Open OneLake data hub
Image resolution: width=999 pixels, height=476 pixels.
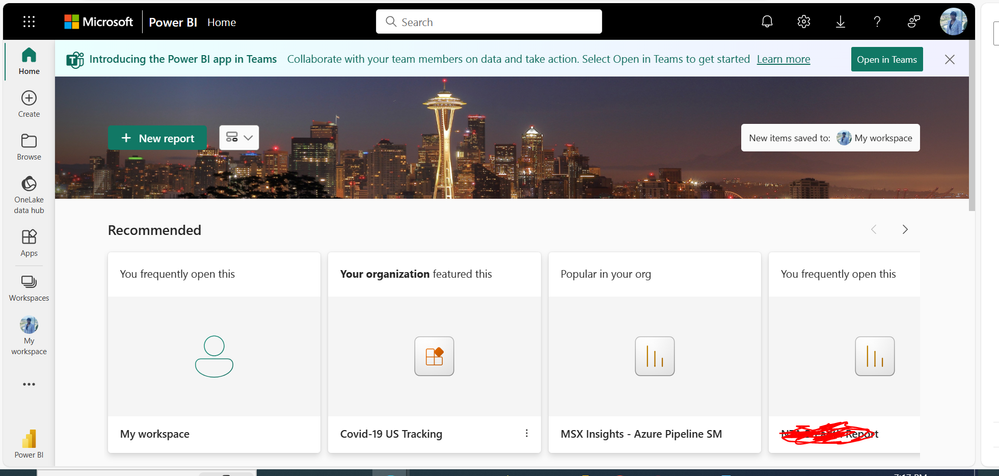(29, 194)
